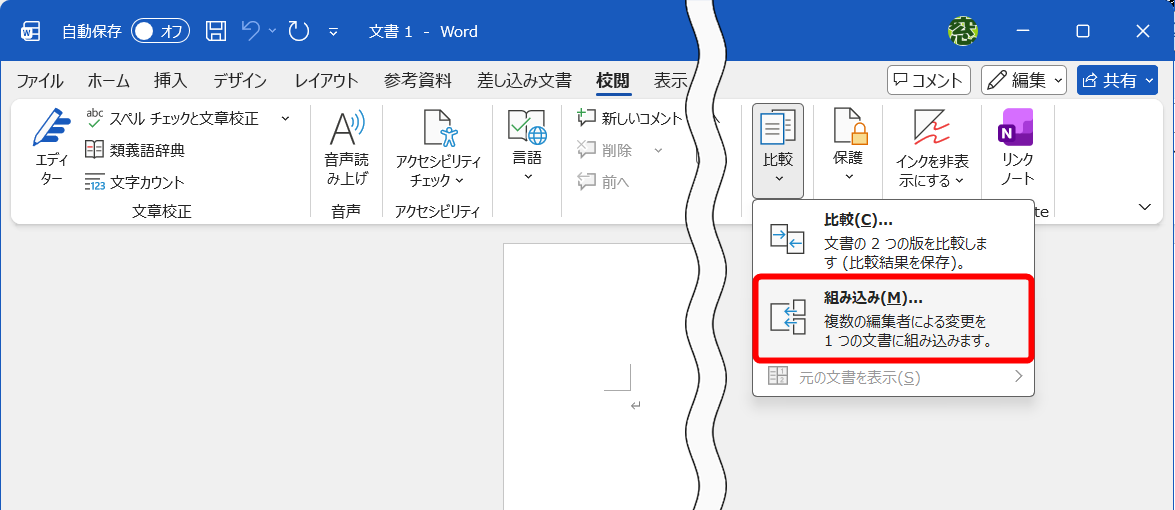This screenshot has height=510, width=1175.
Task: Minimize the Word window
Action: click(x=1024, y=31)
